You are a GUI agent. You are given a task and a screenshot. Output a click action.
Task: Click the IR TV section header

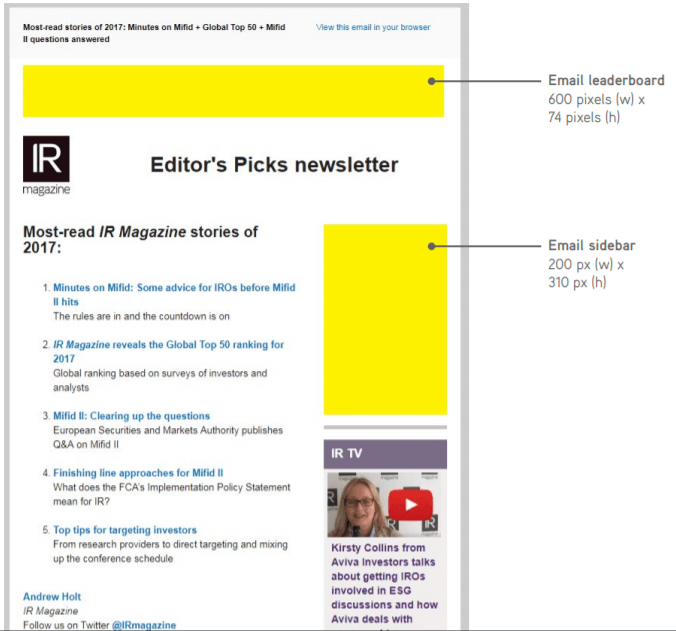[x=385, y=454]
